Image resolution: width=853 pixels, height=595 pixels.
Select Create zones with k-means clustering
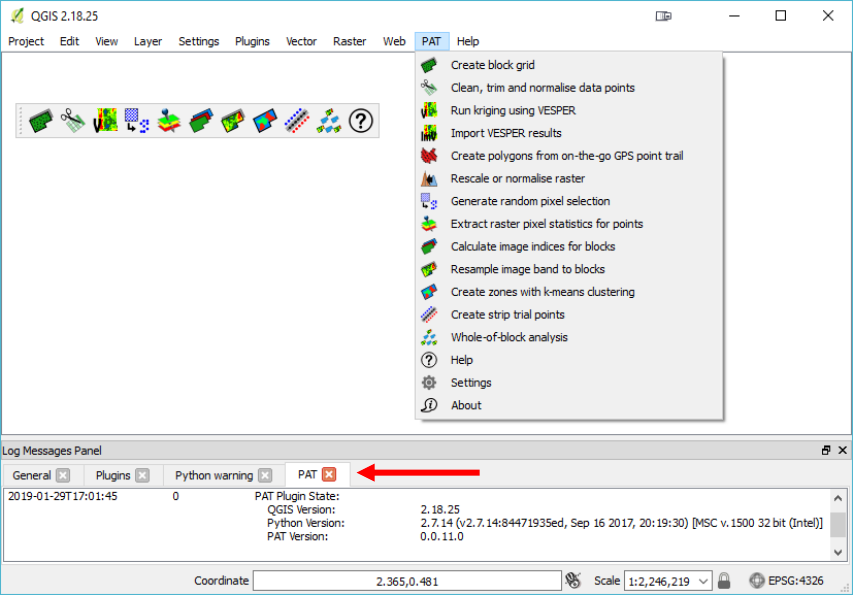click(x=569, y=292)
